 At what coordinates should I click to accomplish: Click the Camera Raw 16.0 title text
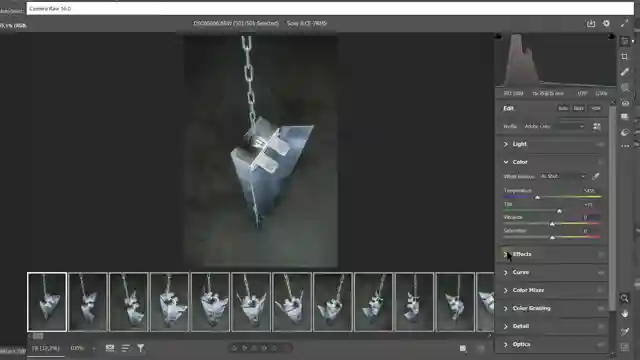point(50,9)
